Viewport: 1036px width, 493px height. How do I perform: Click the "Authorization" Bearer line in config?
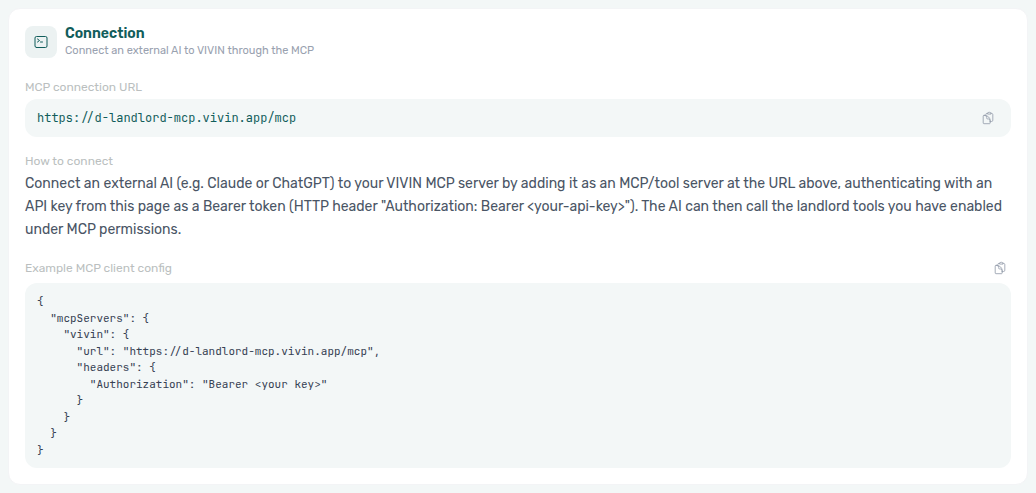209,384
